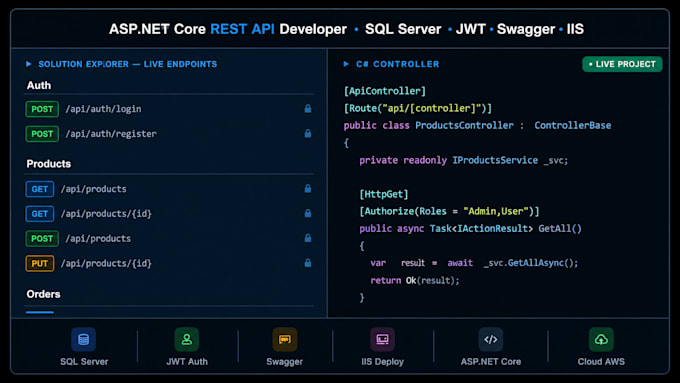Click the GET row's /api/products path text
This screenshot has width=680, height=383.
pos(94,189)
